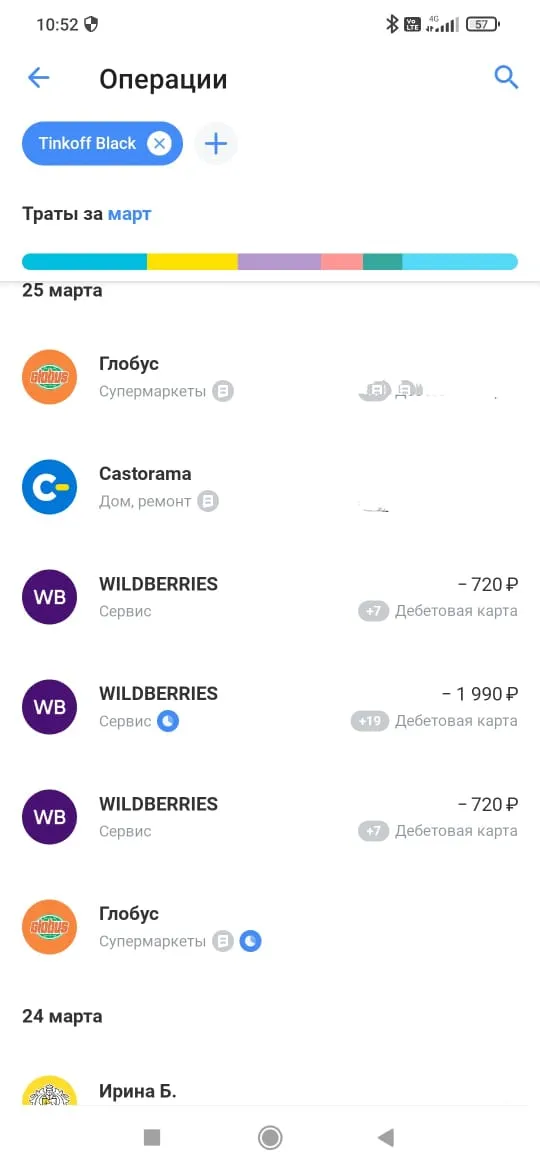
Task: Tap the blue clock icon beside WILDBERRIES Сервис
Action: tap(168, 721)
